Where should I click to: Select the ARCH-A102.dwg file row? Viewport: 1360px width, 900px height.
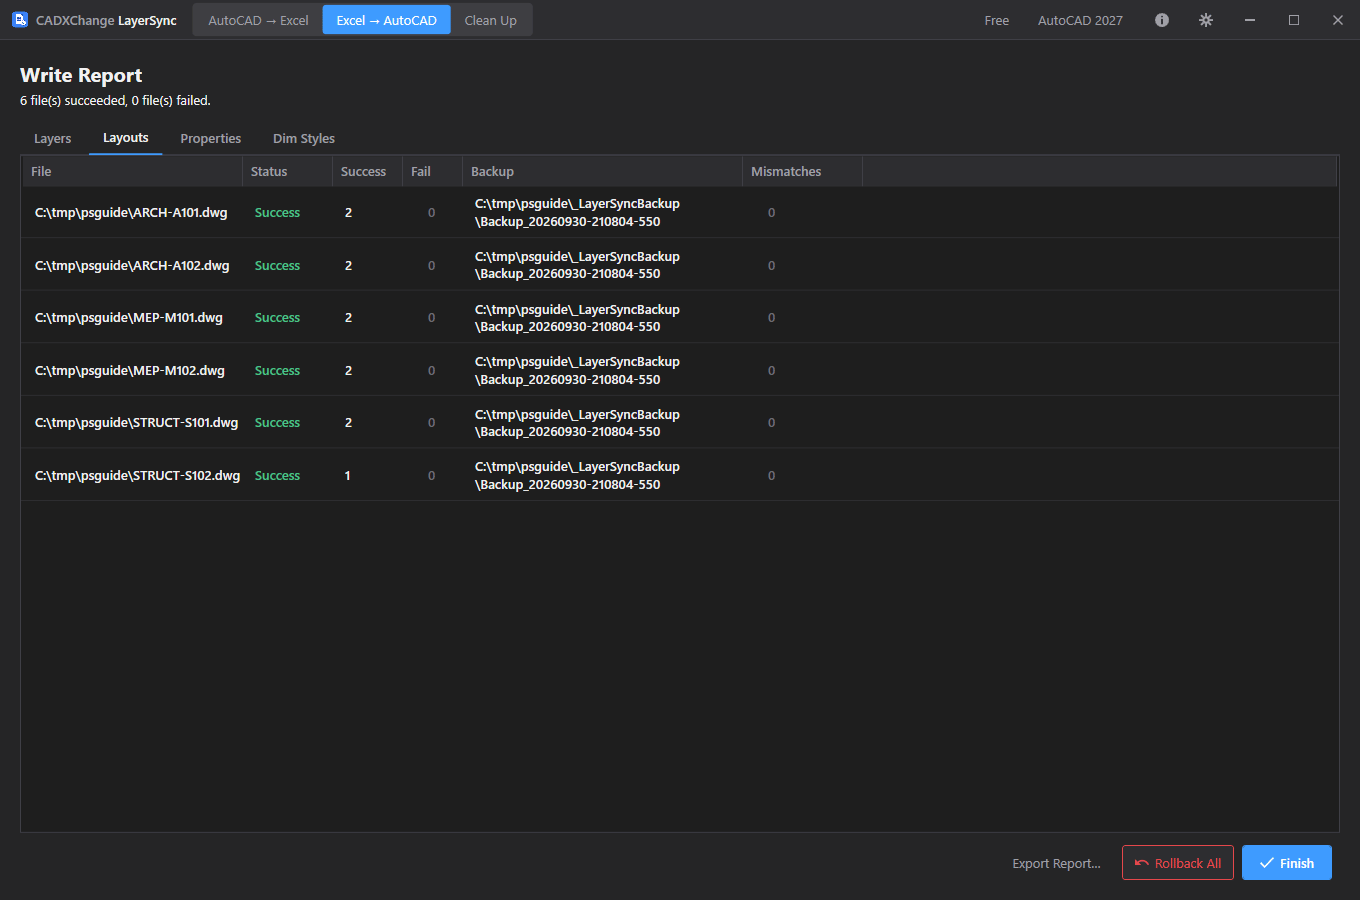coord(680,265)
